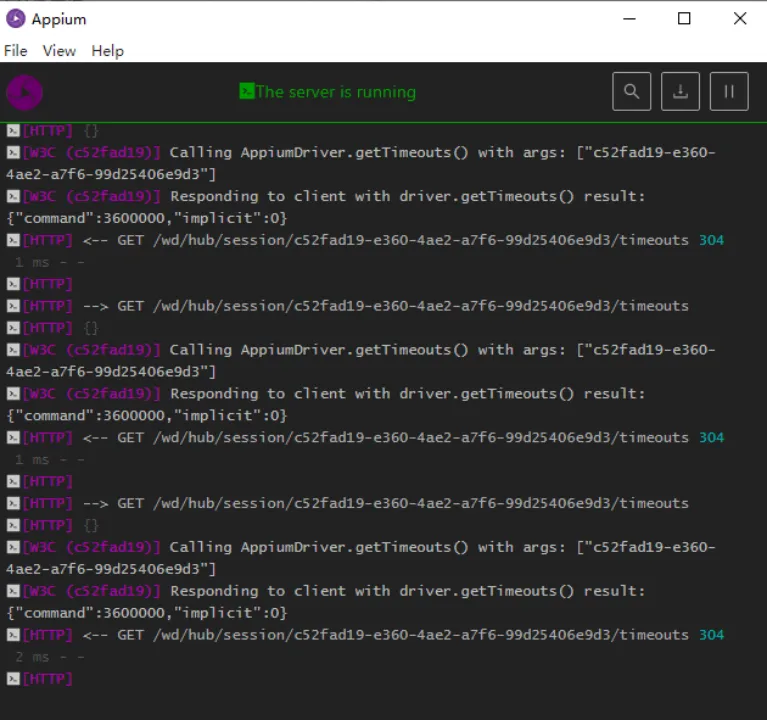Click "The server is running" status text
This screenshot has height=720, width=767.
(x=335, y=92)
